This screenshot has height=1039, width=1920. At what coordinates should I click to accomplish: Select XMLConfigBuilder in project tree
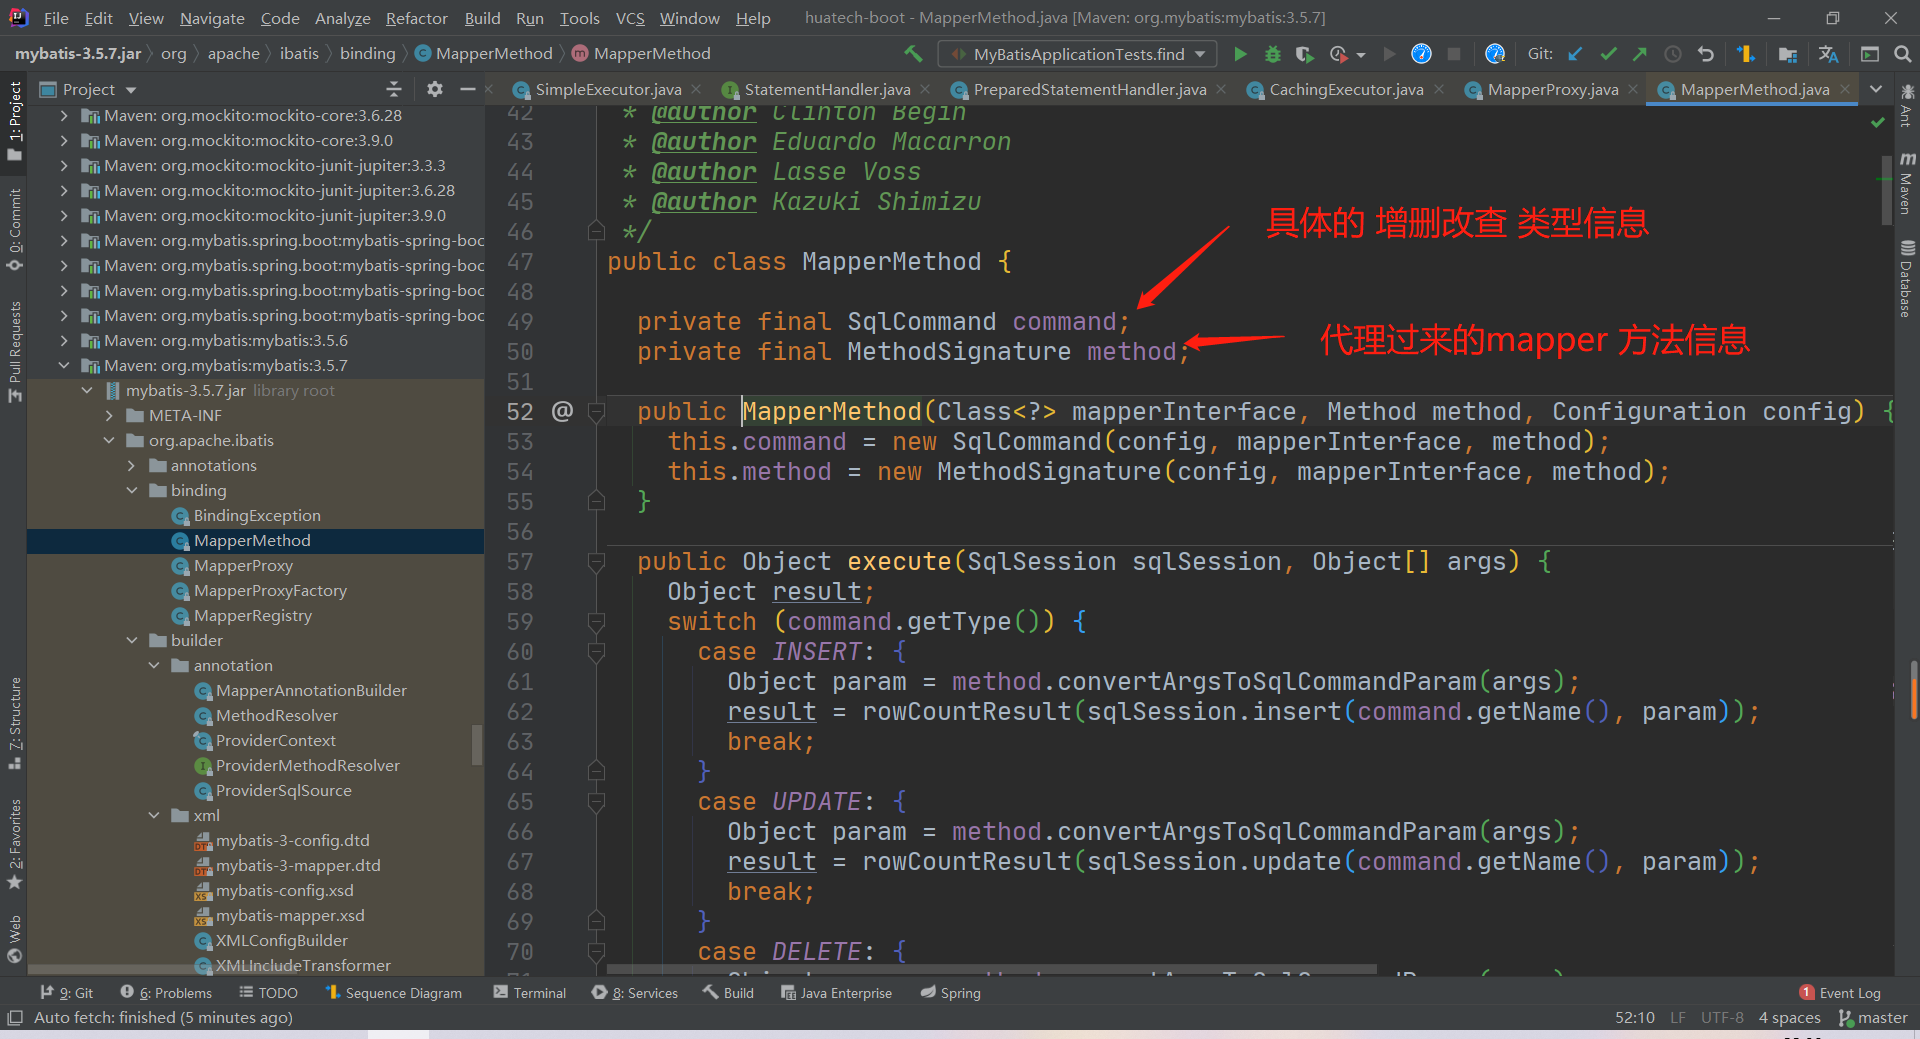pos(282,940)
